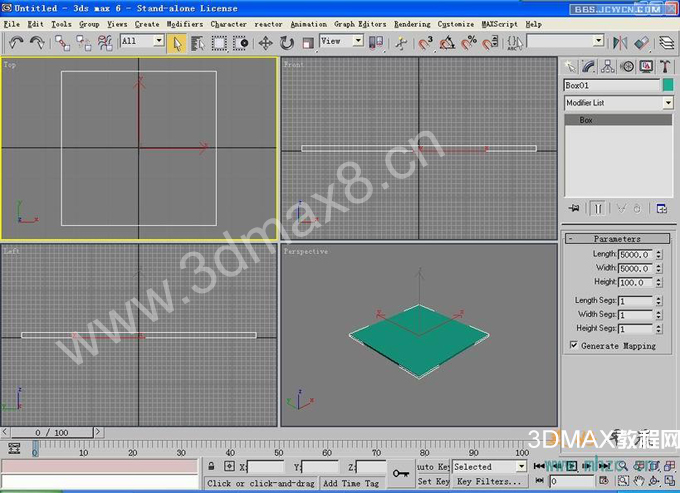
Task: Click the Set Key button
Action: (432, 482)
